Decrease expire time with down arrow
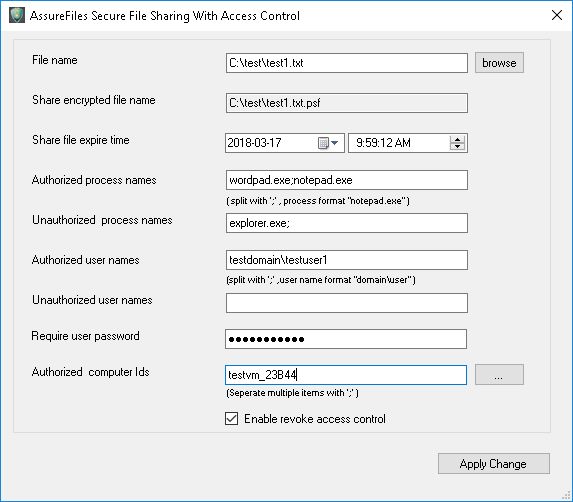 click(457, 147)
